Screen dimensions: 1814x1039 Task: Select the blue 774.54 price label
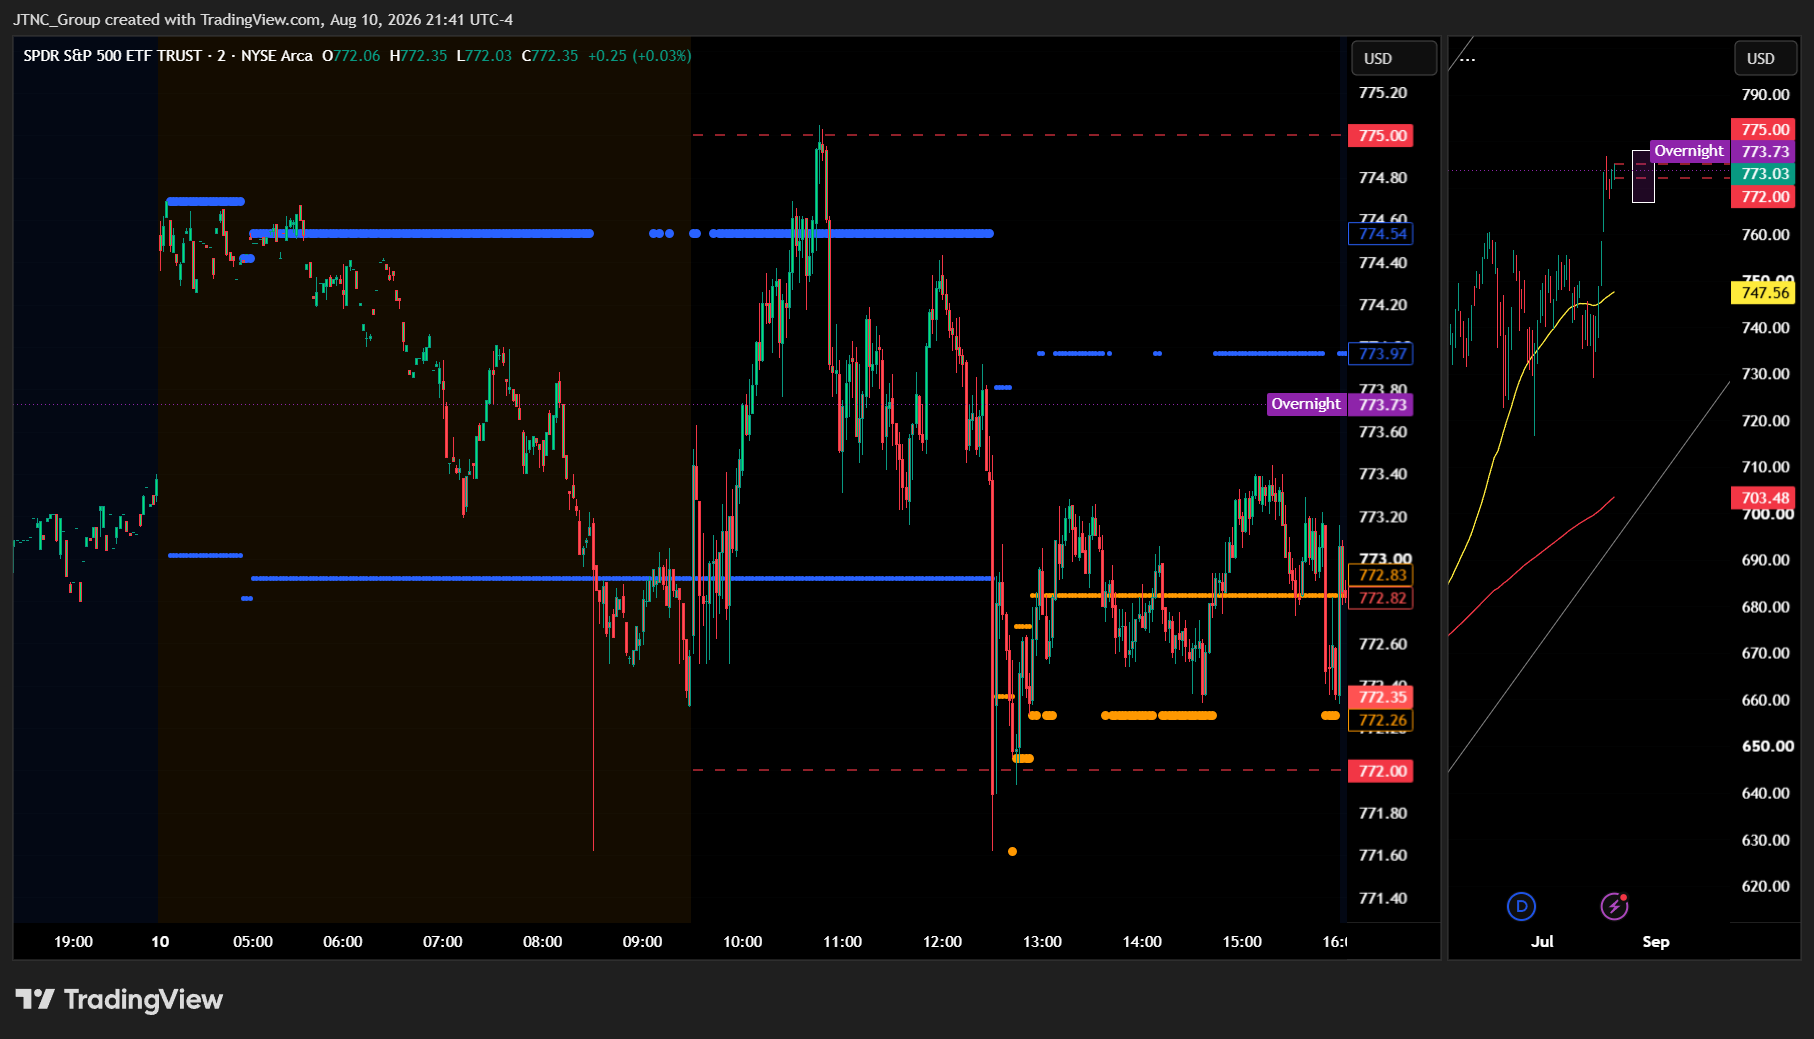tap(1381, 234)
